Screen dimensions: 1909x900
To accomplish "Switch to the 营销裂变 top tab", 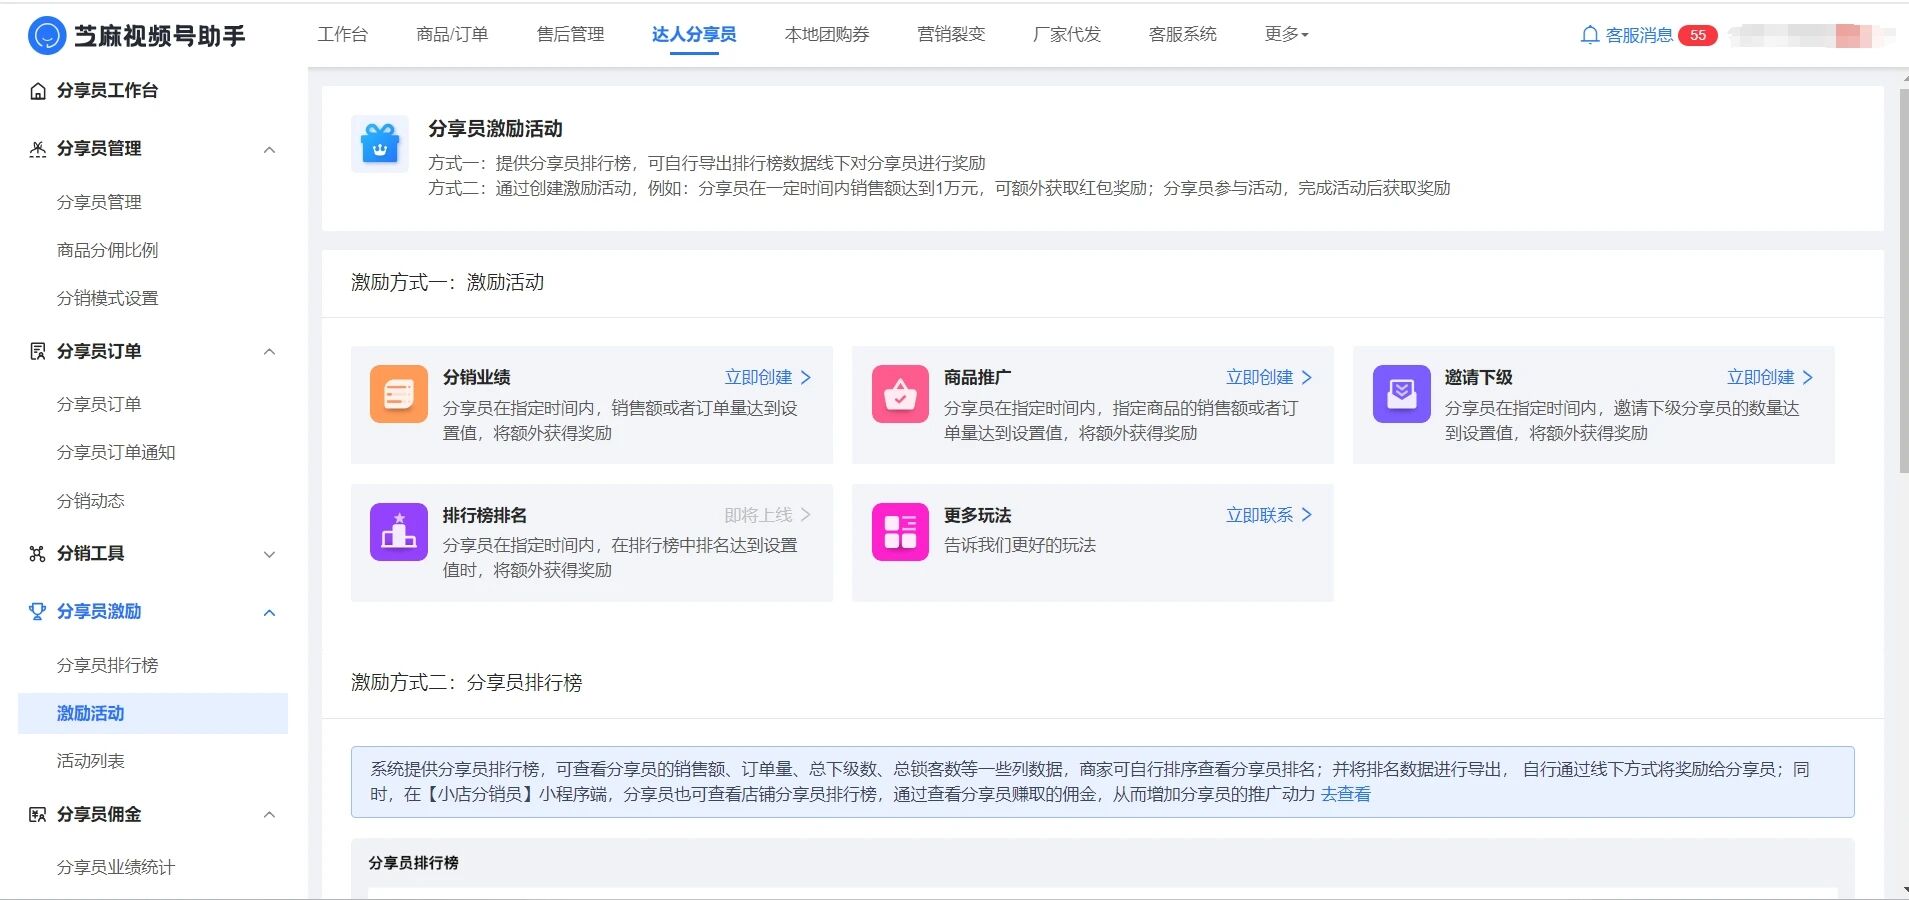I will coord(951,34).
